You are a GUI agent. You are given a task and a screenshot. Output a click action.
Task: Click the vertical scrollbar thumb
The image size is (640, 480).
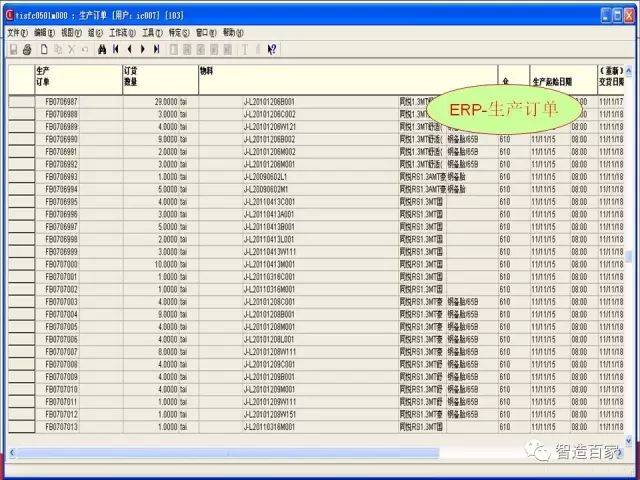click(629, 256)
